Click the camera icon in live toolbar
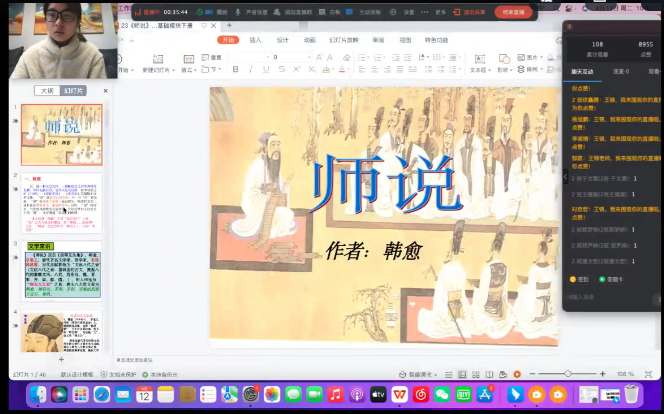The image size is (664, 414). [208, 12]
